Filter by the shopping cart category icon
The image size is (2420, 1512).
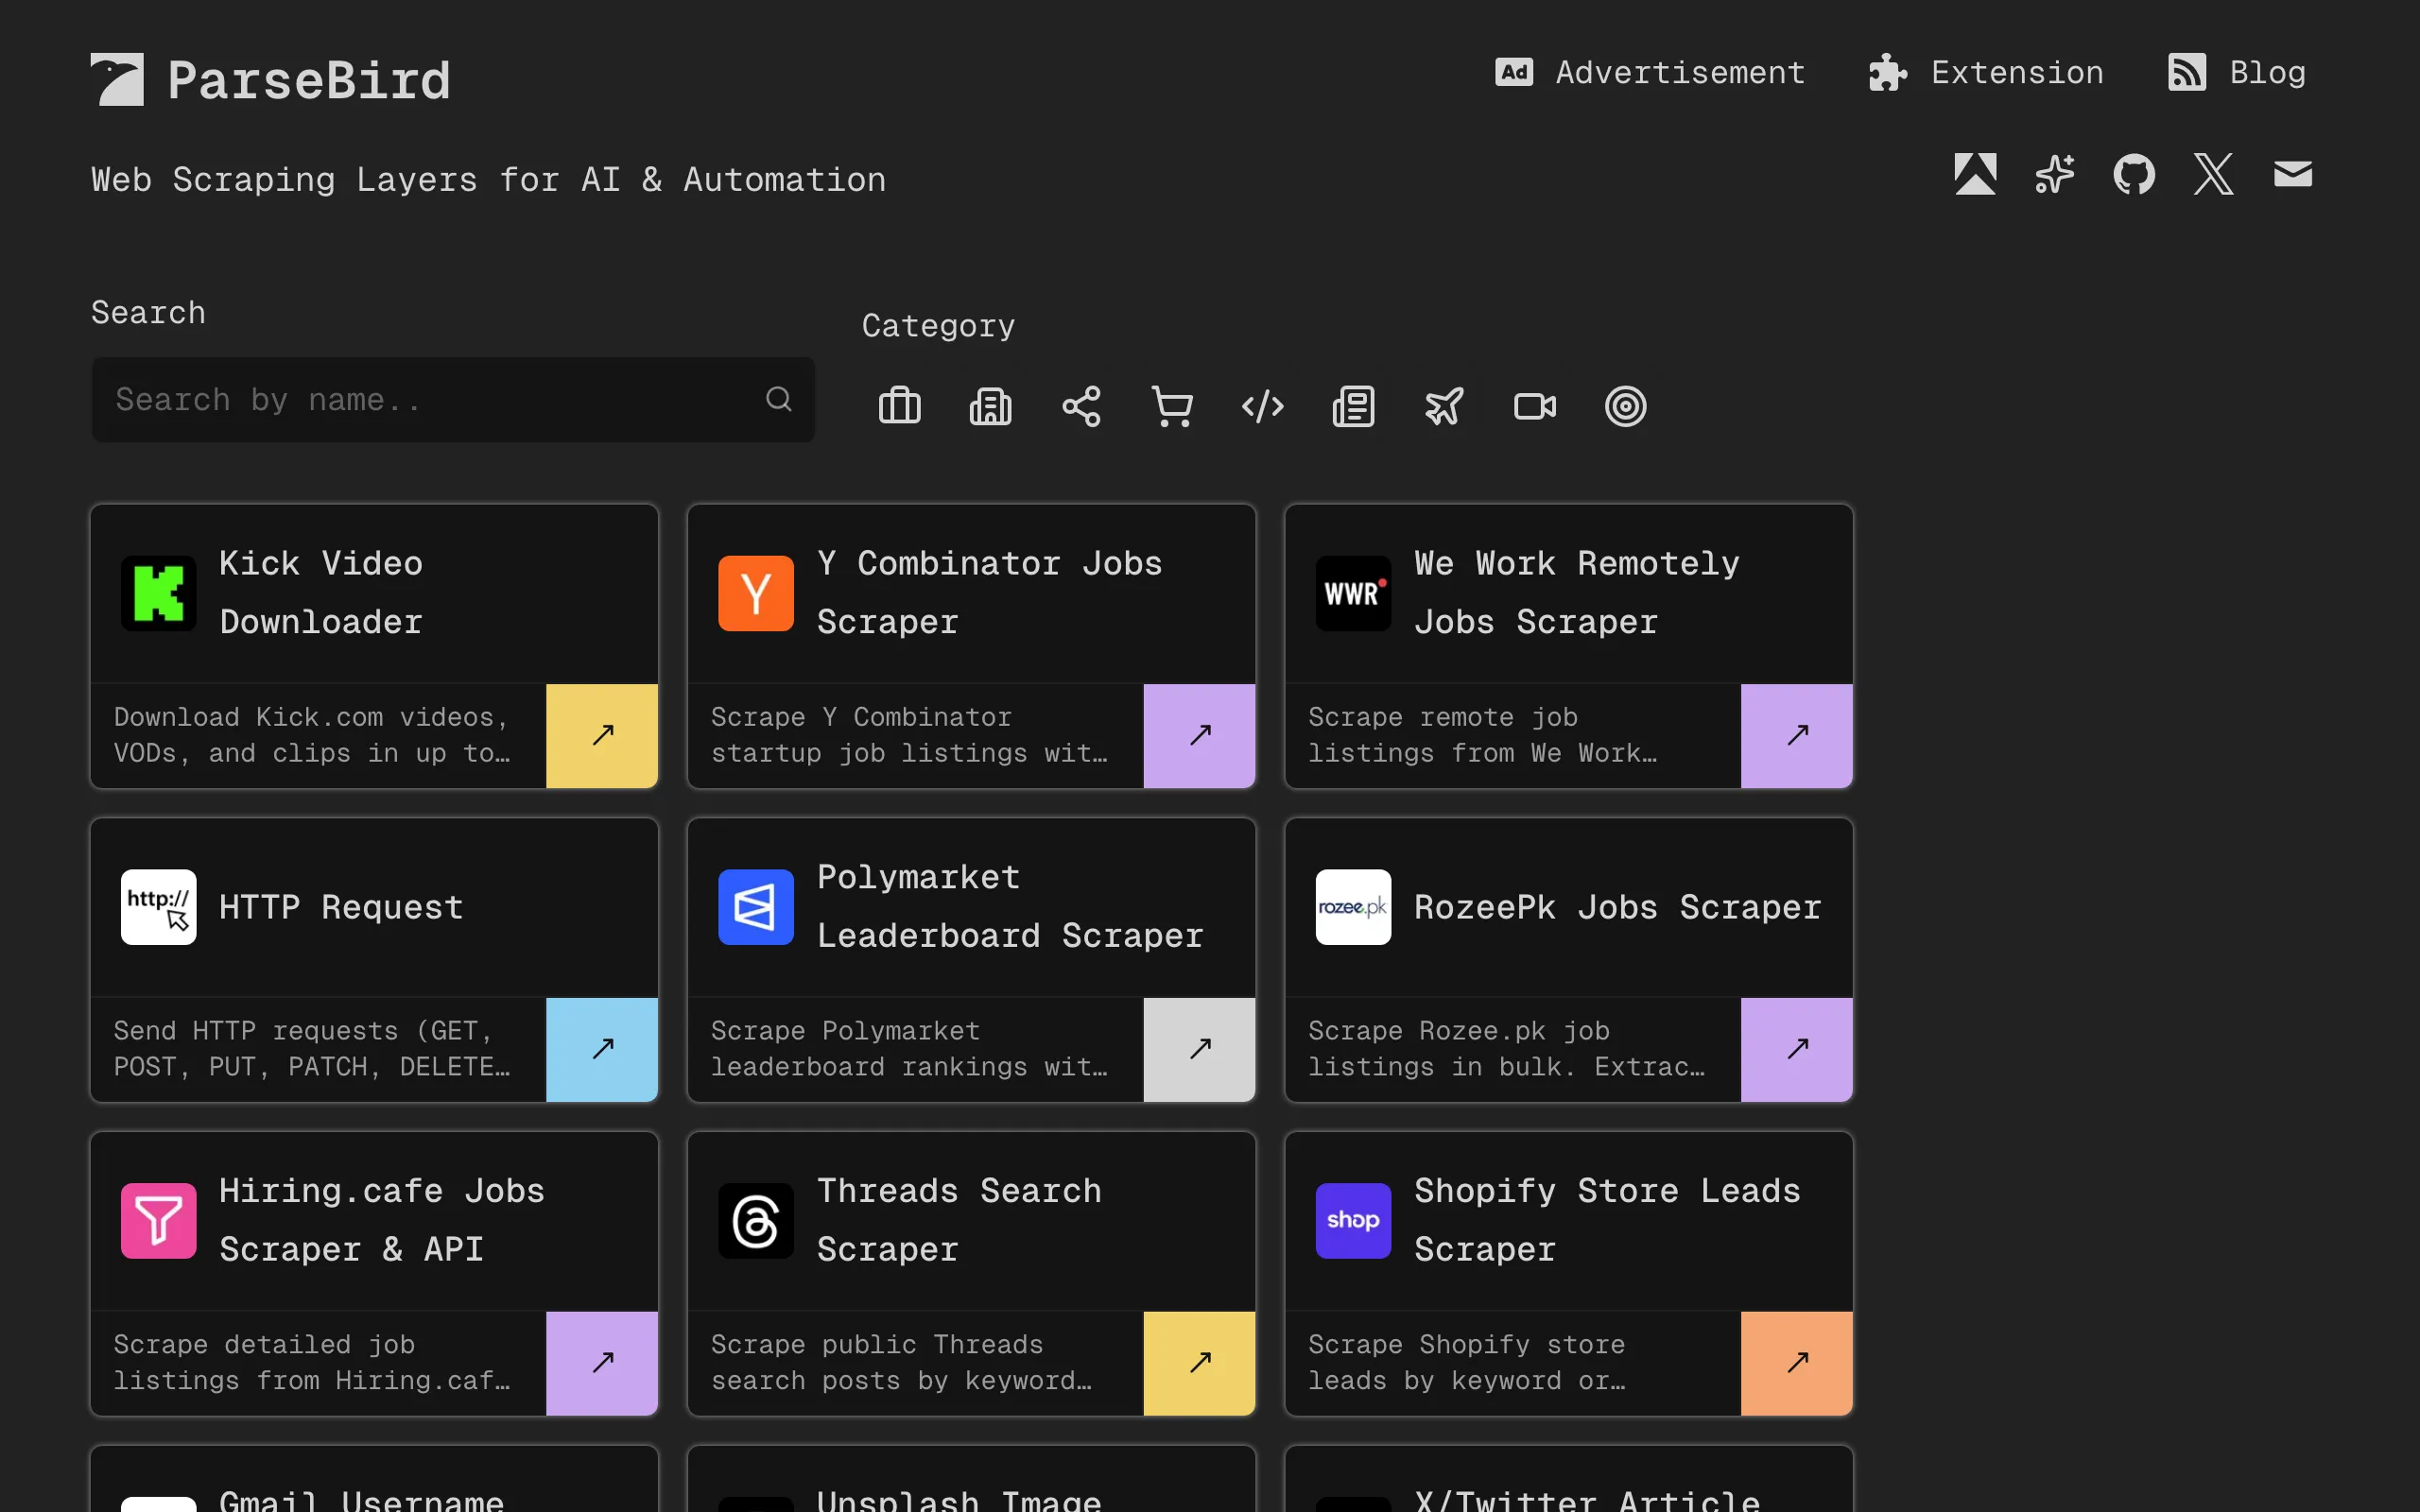[1172, 406]
